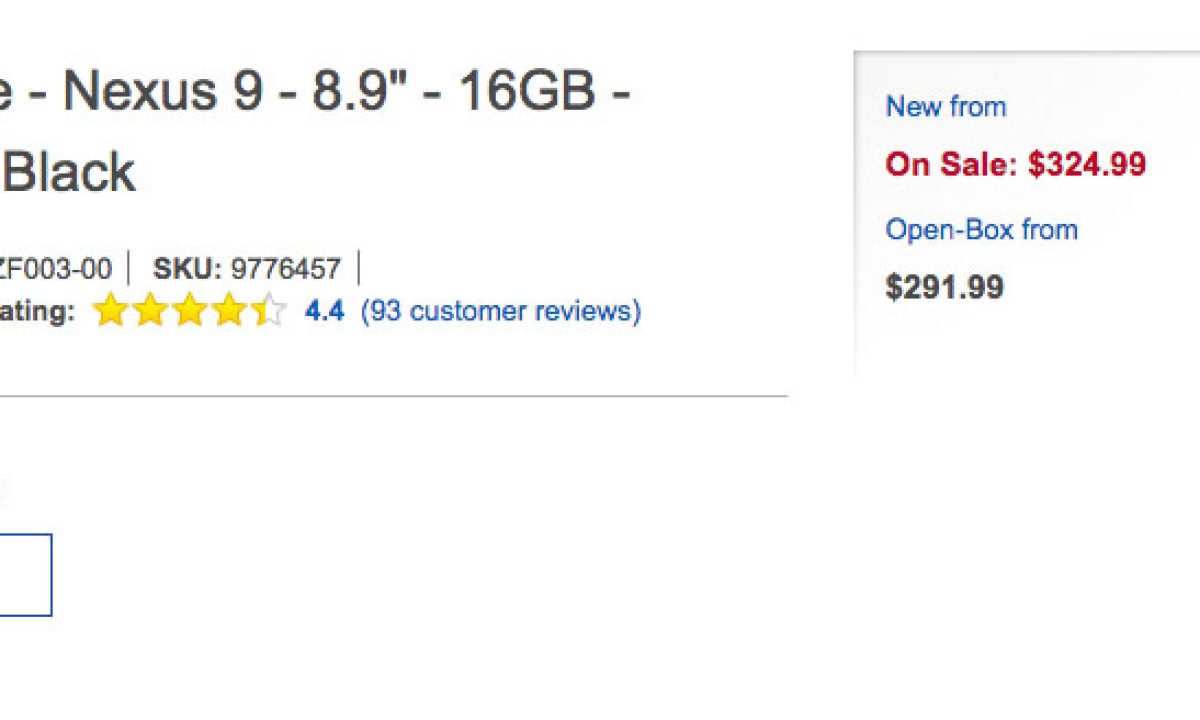Open the Open-Box from link
Screen dimensions: 1200x720
pyautogui.click(x=981, y=230)
